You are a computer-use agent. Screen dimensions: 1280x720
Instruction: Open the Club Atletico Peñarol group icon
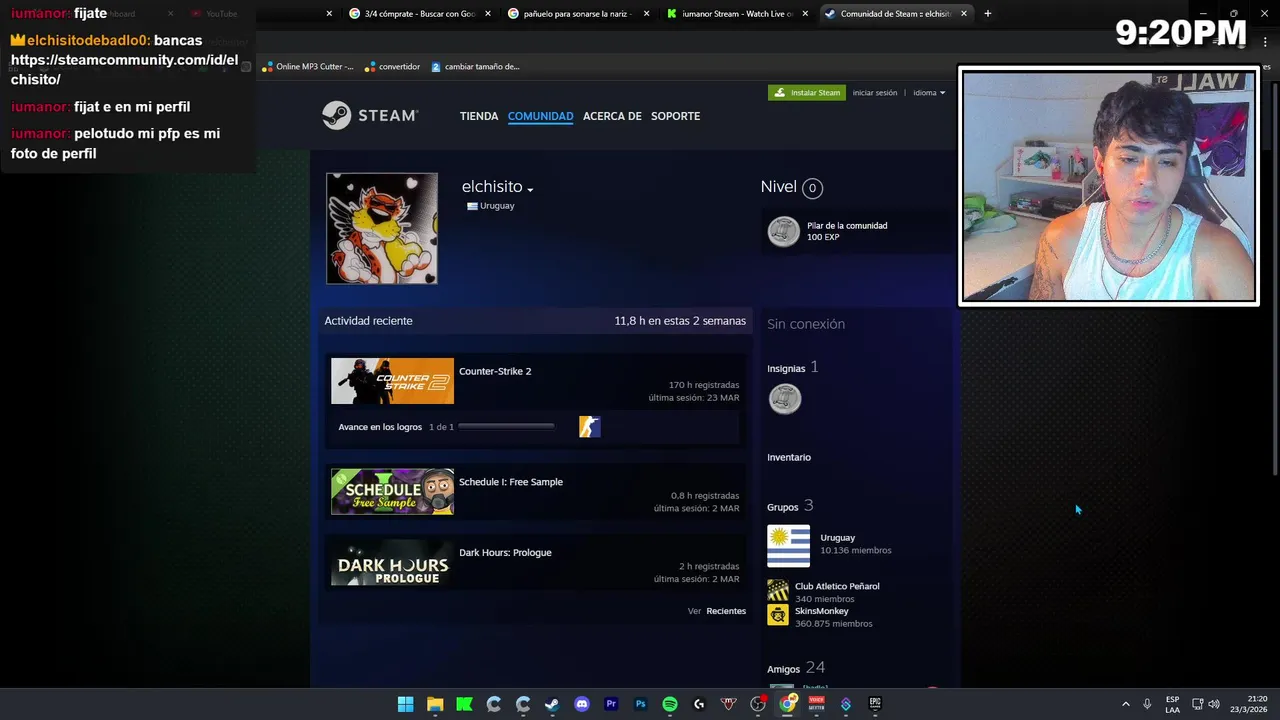click(x=778, y=590)
